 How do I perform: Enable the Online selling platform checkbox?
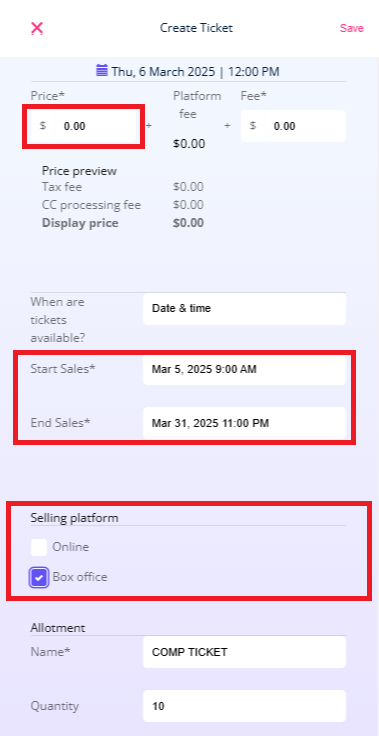tap(39, 547)
